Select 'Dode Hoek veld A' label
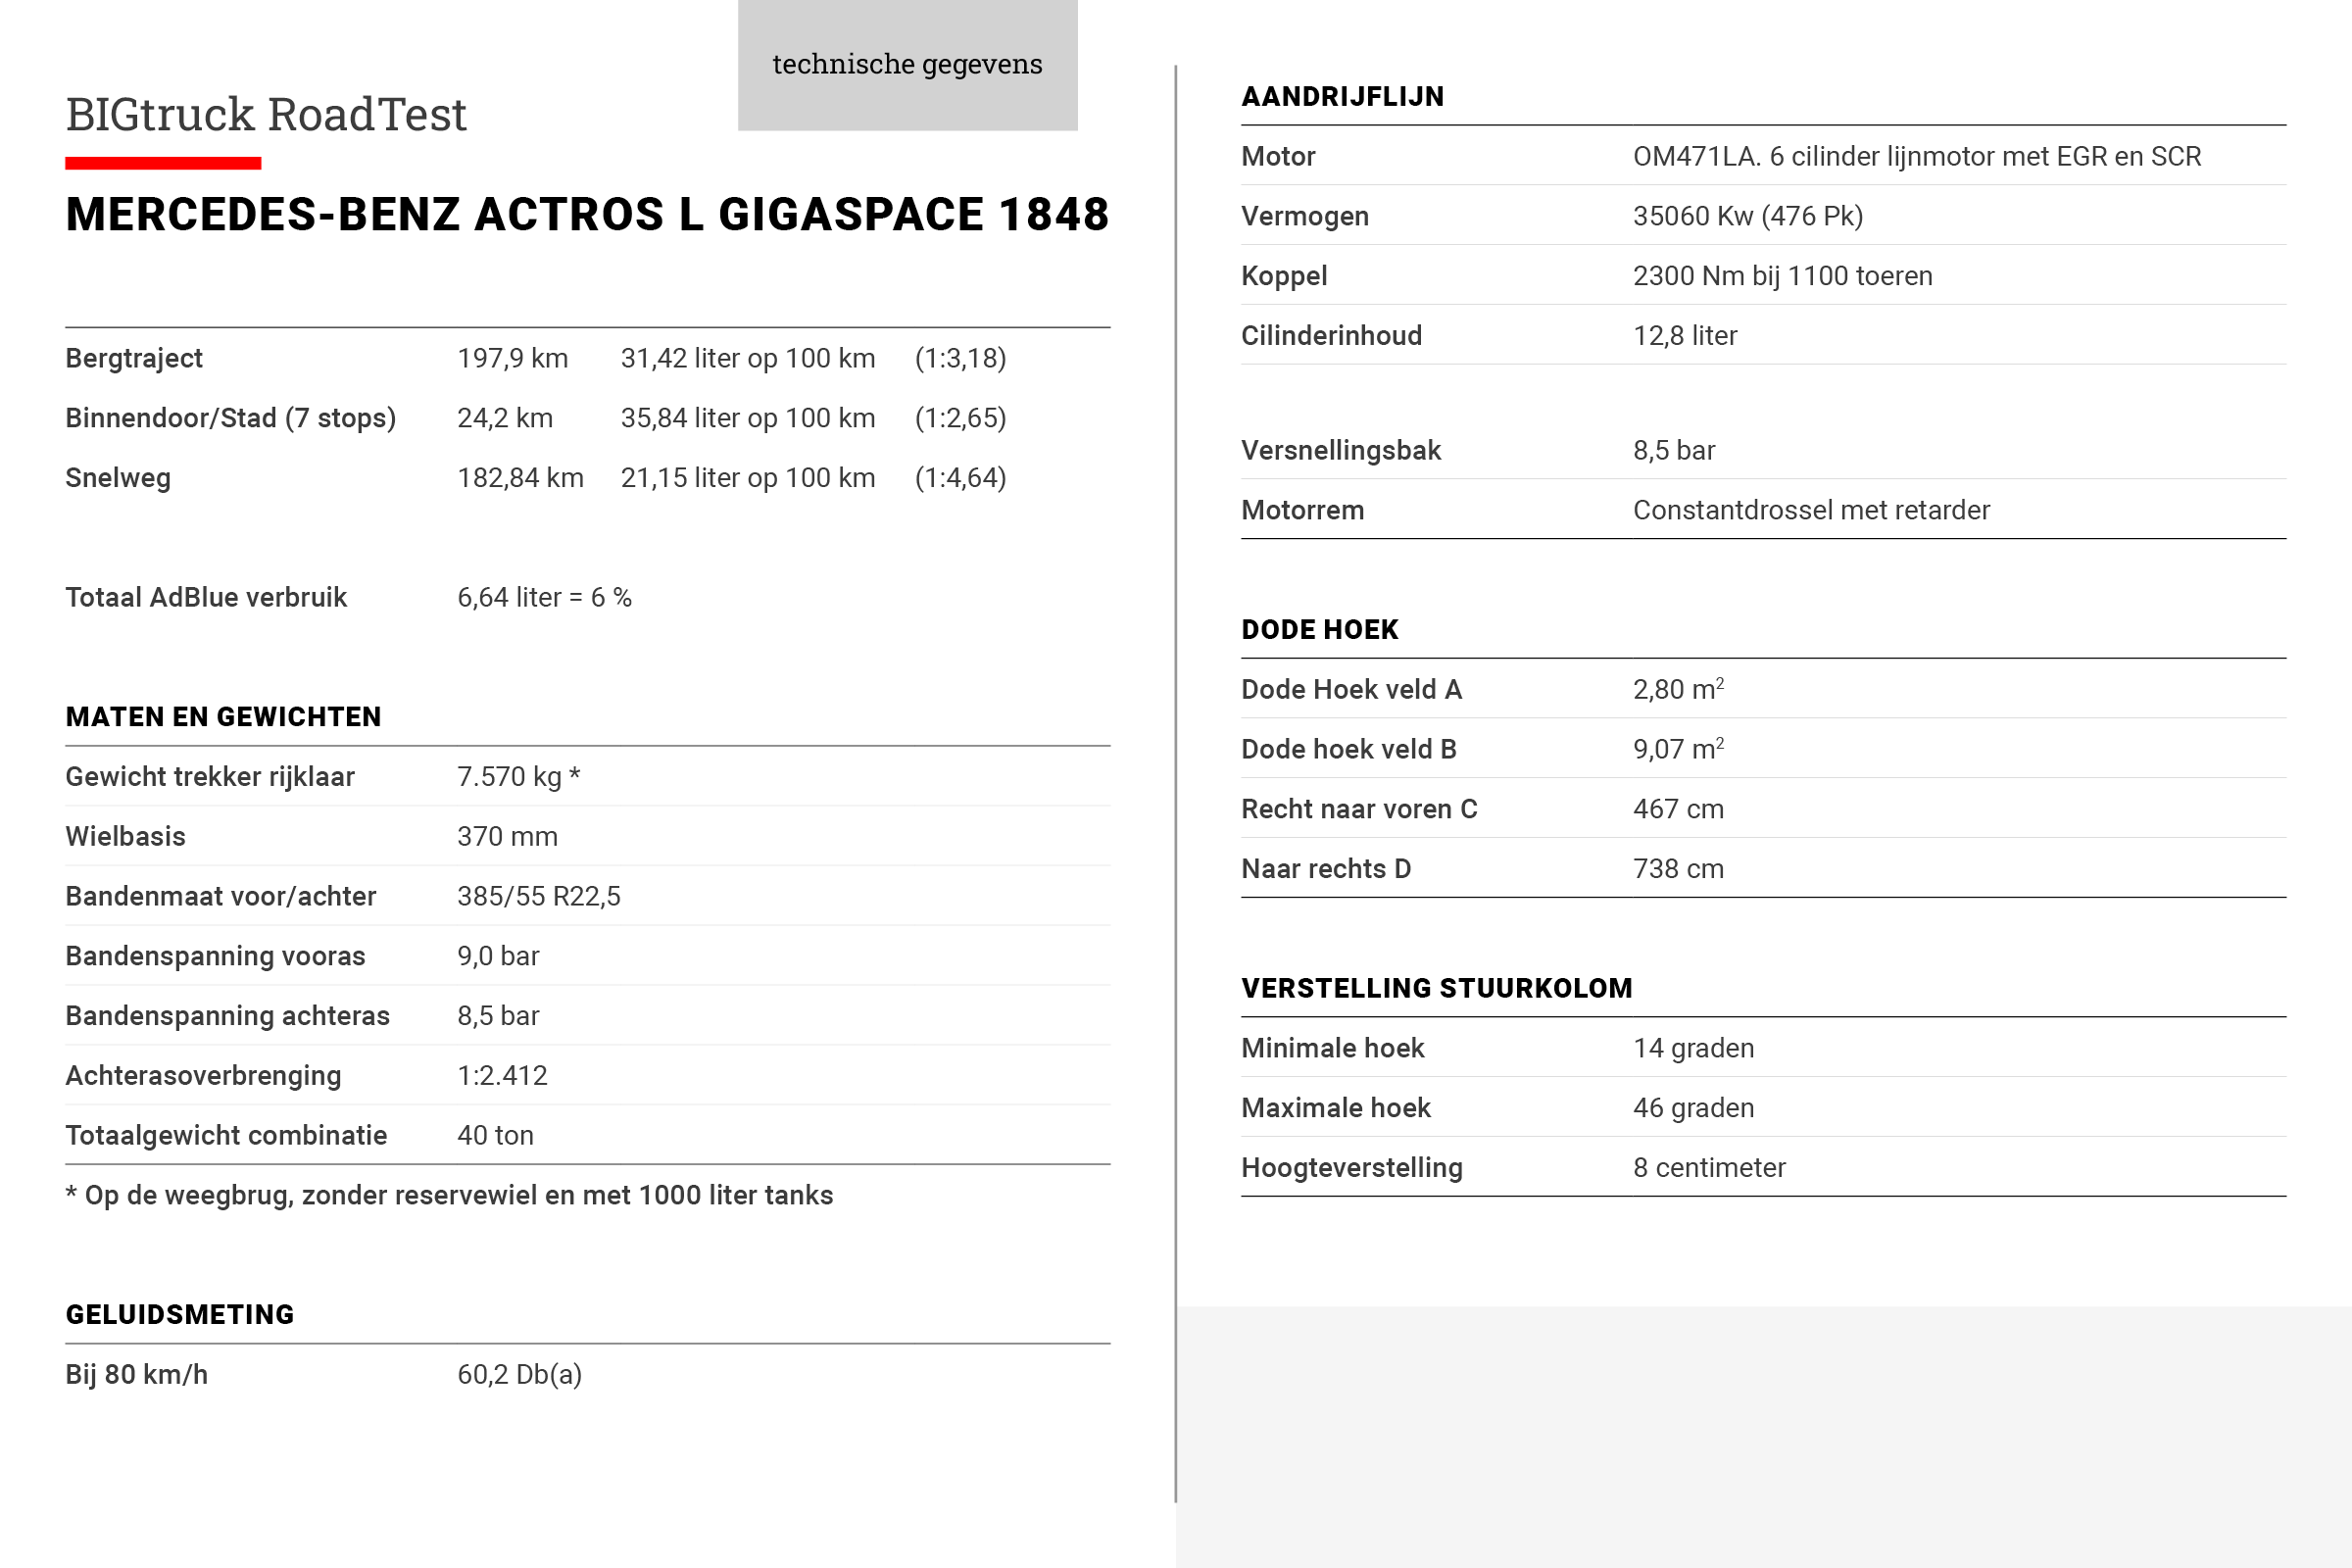This screenshot has width=2352, height=1568. [1351, 689]
